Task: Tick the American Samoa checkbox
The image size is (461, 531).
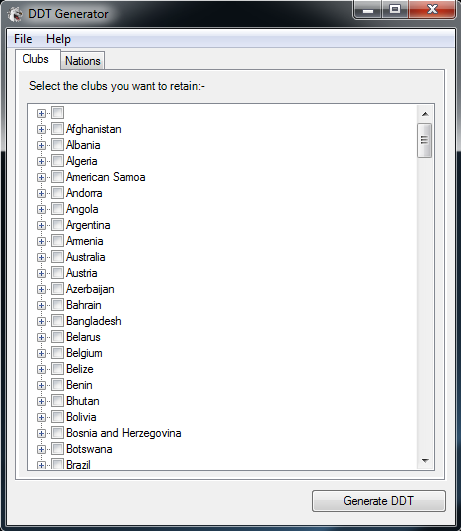Action: point(57,177)
